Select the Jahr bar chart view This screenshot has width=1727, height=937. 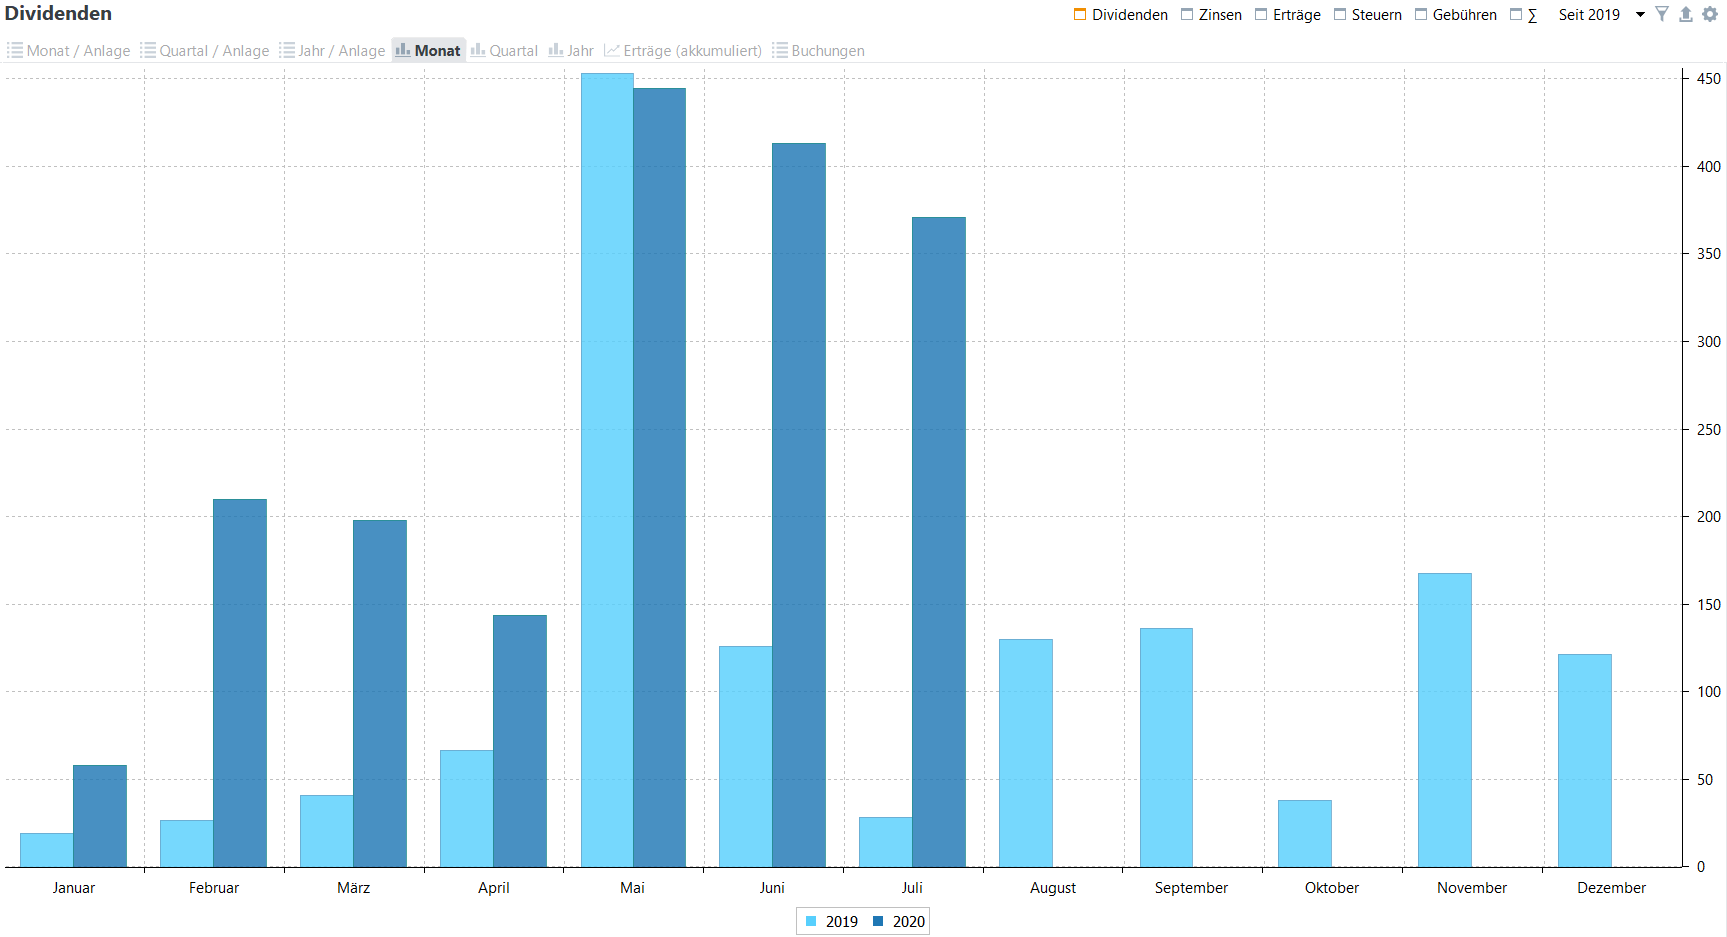pyautogui.click(x=571, y=51)
